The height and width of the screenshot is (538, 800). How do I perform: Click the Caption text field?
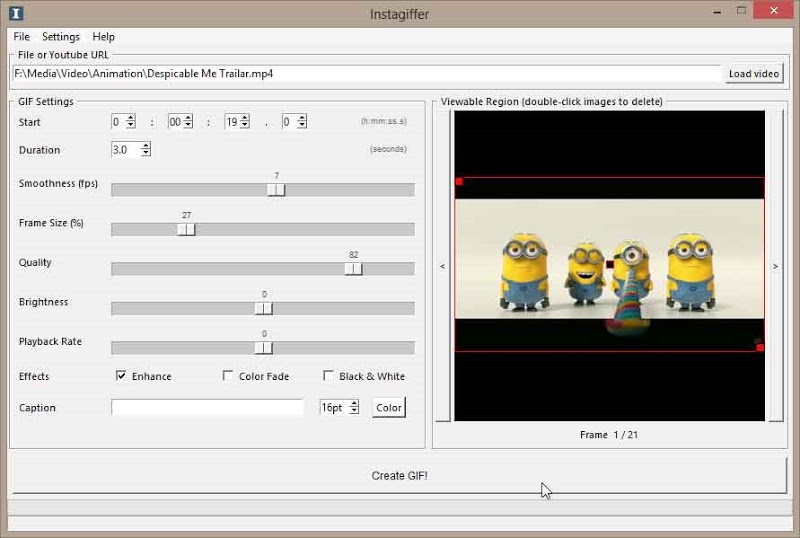coord(207,407)
